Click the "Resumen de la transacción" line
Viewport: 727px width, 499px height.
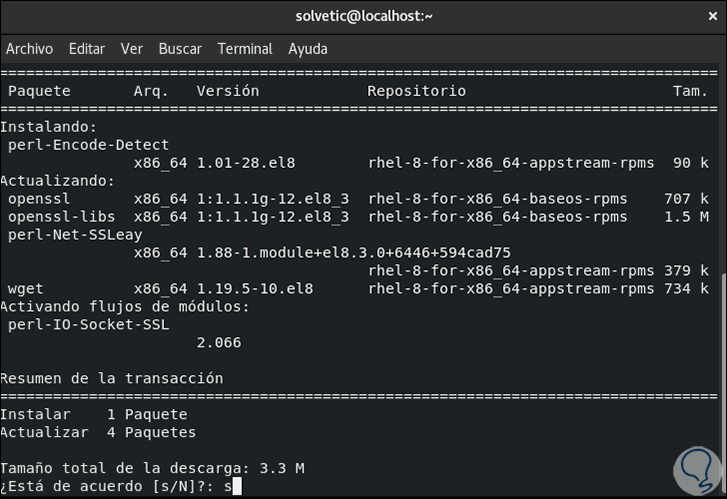[x=112, y=379]
